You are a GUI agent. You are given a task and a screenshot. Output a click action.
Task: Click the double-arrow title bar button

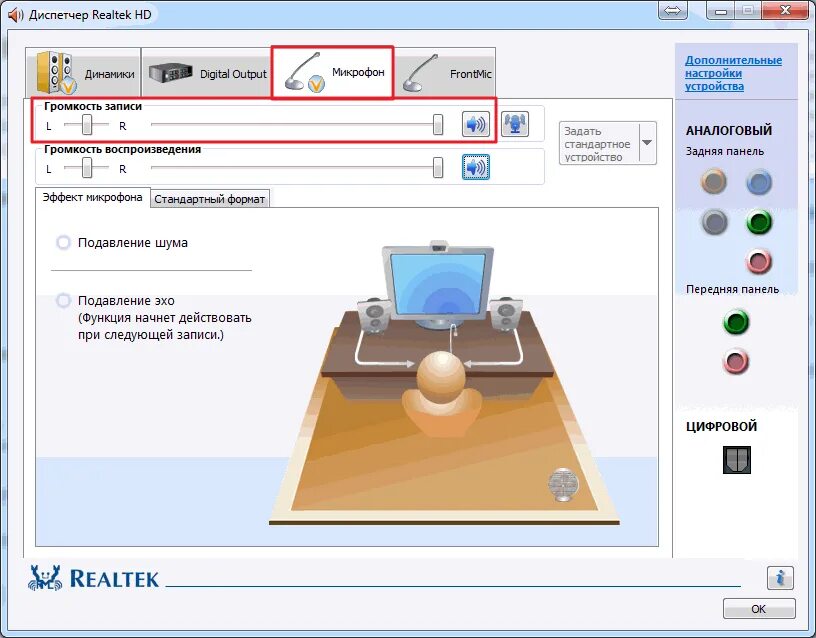672,10
